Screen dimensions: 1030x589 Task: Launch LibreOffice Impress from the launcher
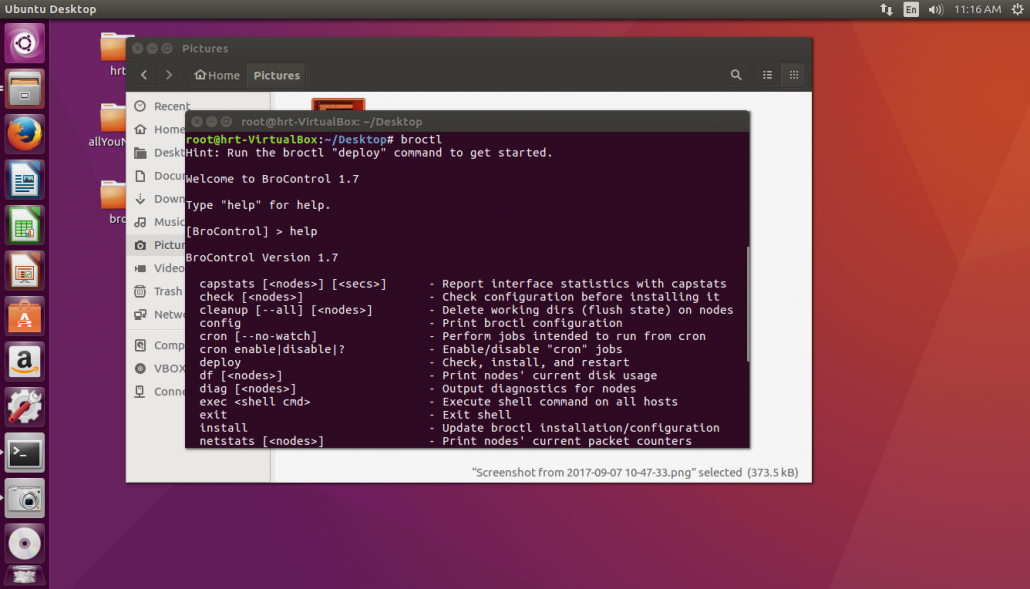click(25, 272)
